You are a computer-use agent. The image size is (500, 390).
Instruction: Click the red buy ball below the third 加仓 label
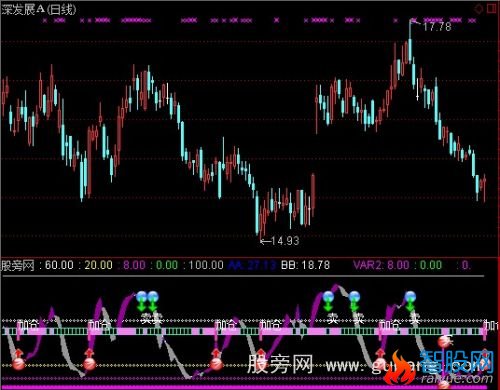pos(216,364)
